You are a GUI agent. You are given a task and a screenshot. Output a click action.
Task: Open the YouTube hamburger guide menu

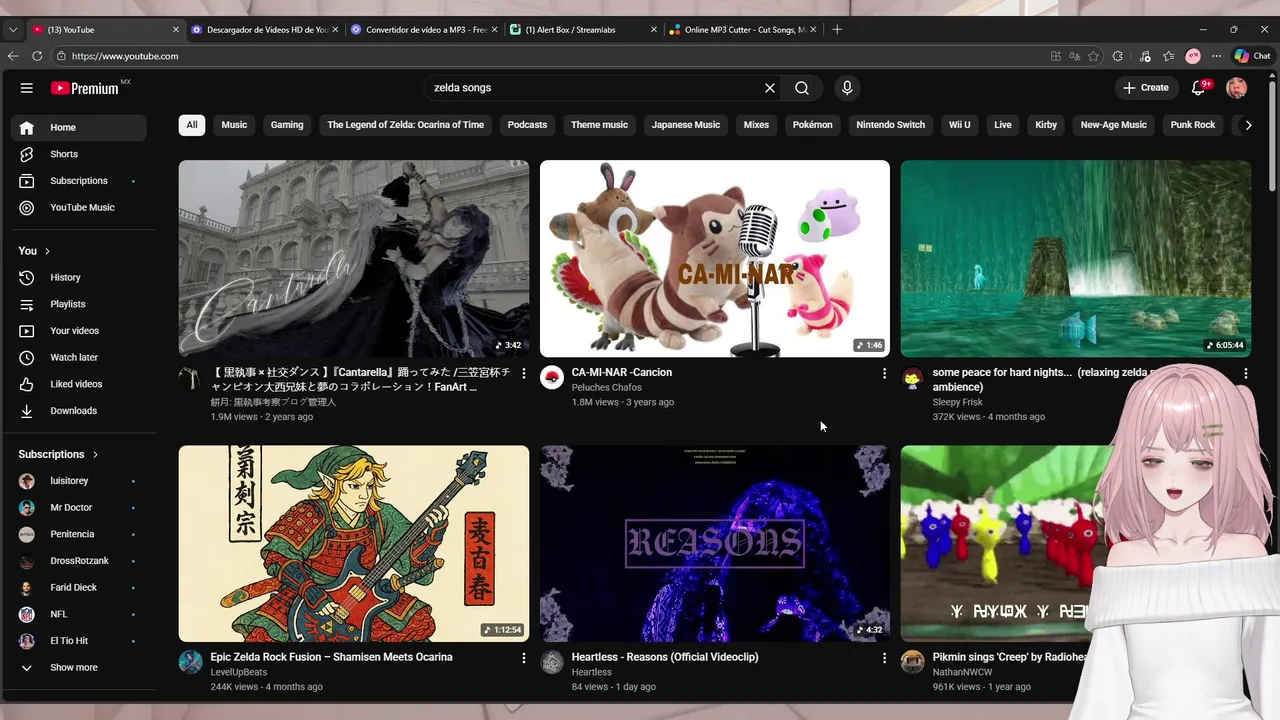pos(26,88)
